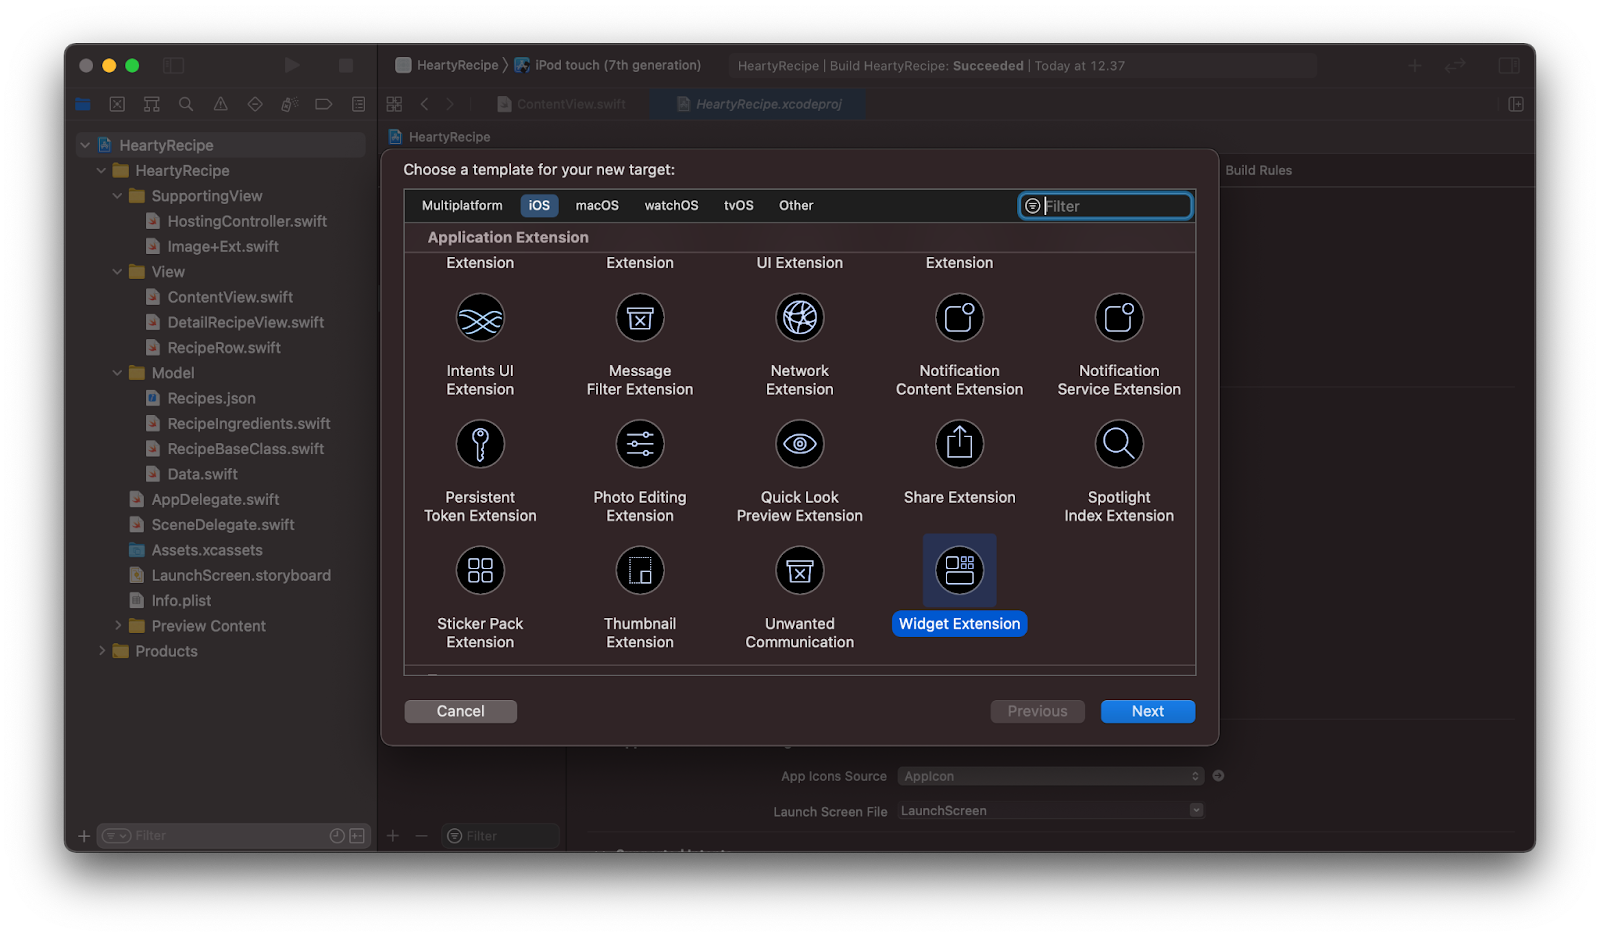Open the Test navigator diamond icon
The image size is (1600, 937).
[255, 104]
